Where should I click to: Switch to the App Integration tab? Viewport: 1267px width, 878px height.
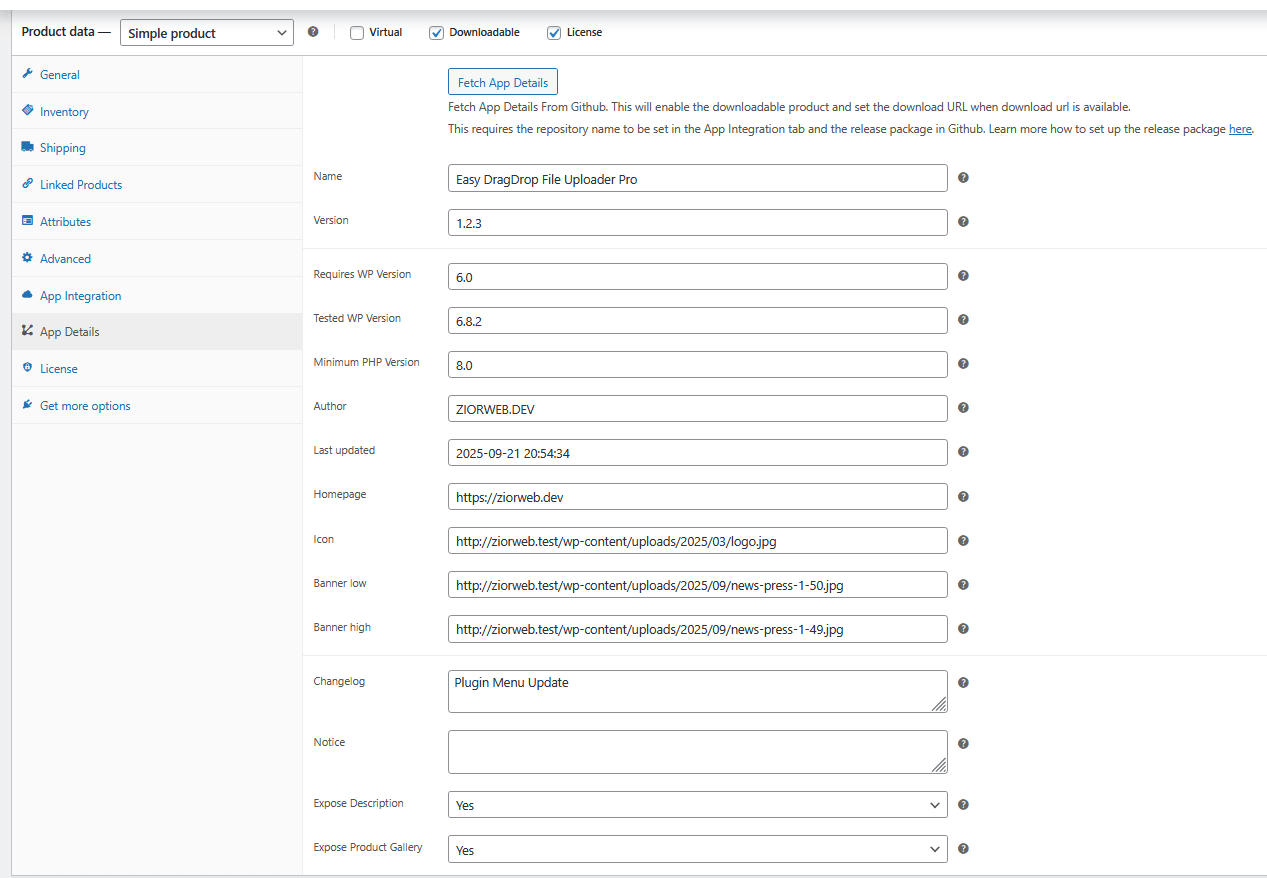[80, 296]
